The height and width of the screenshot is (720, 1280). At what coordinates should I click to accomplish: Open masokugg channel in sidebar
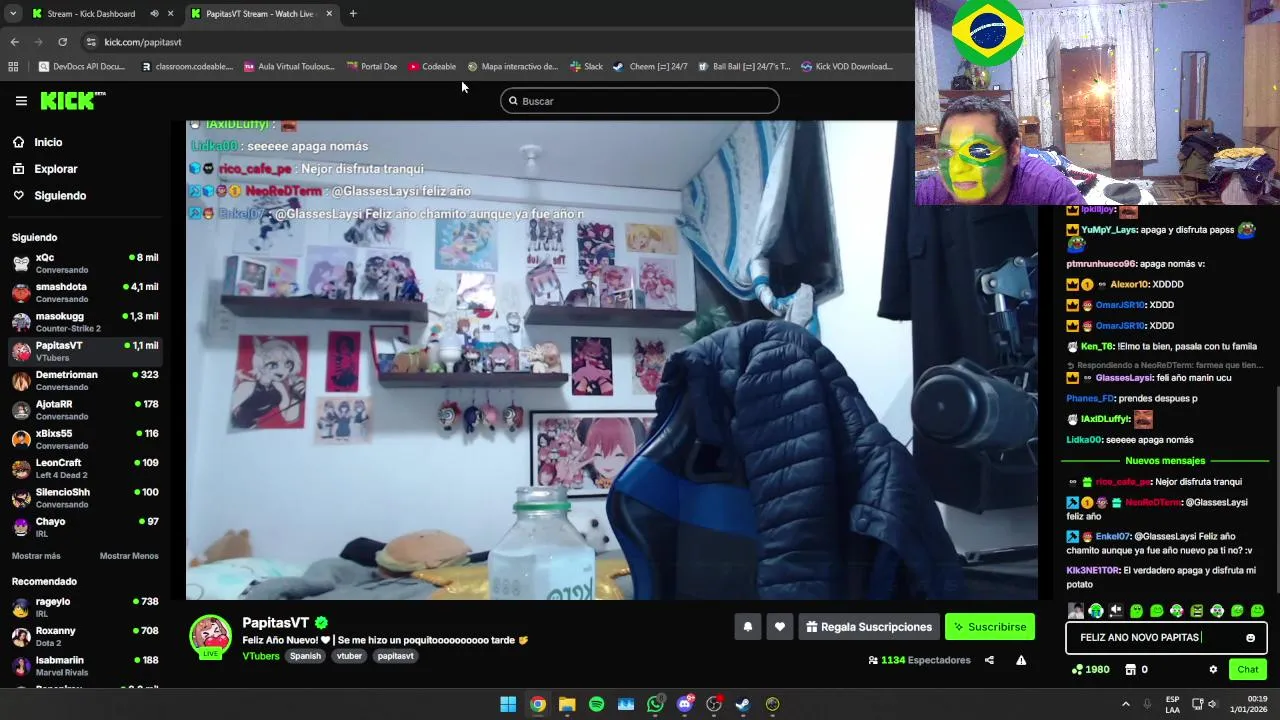pyautogui.click(x=85, y=322)
